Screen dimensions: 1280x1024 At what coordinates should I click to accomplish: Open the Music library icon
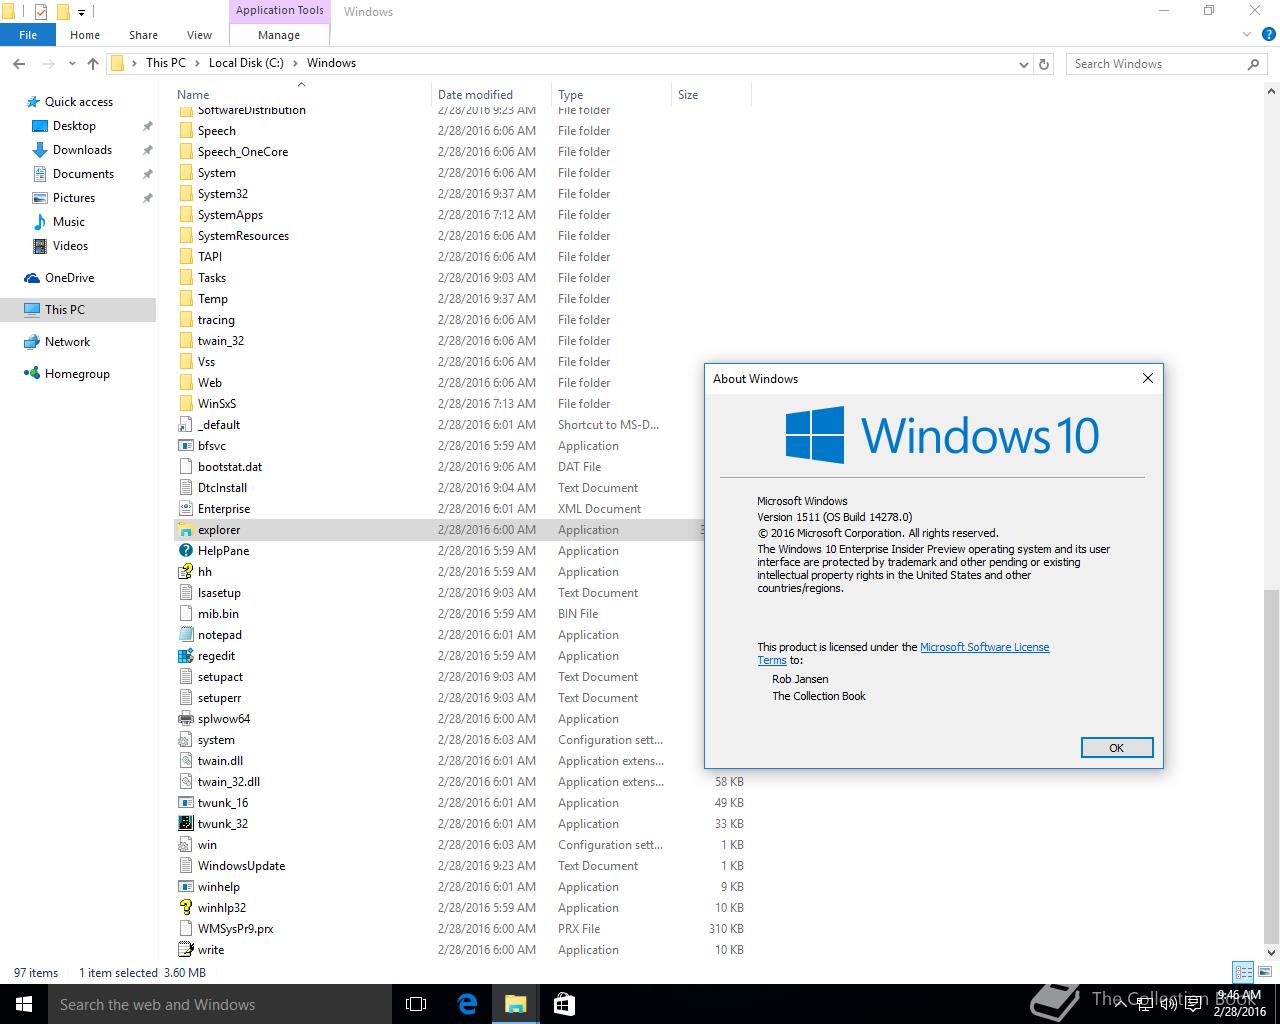point(40,222)
